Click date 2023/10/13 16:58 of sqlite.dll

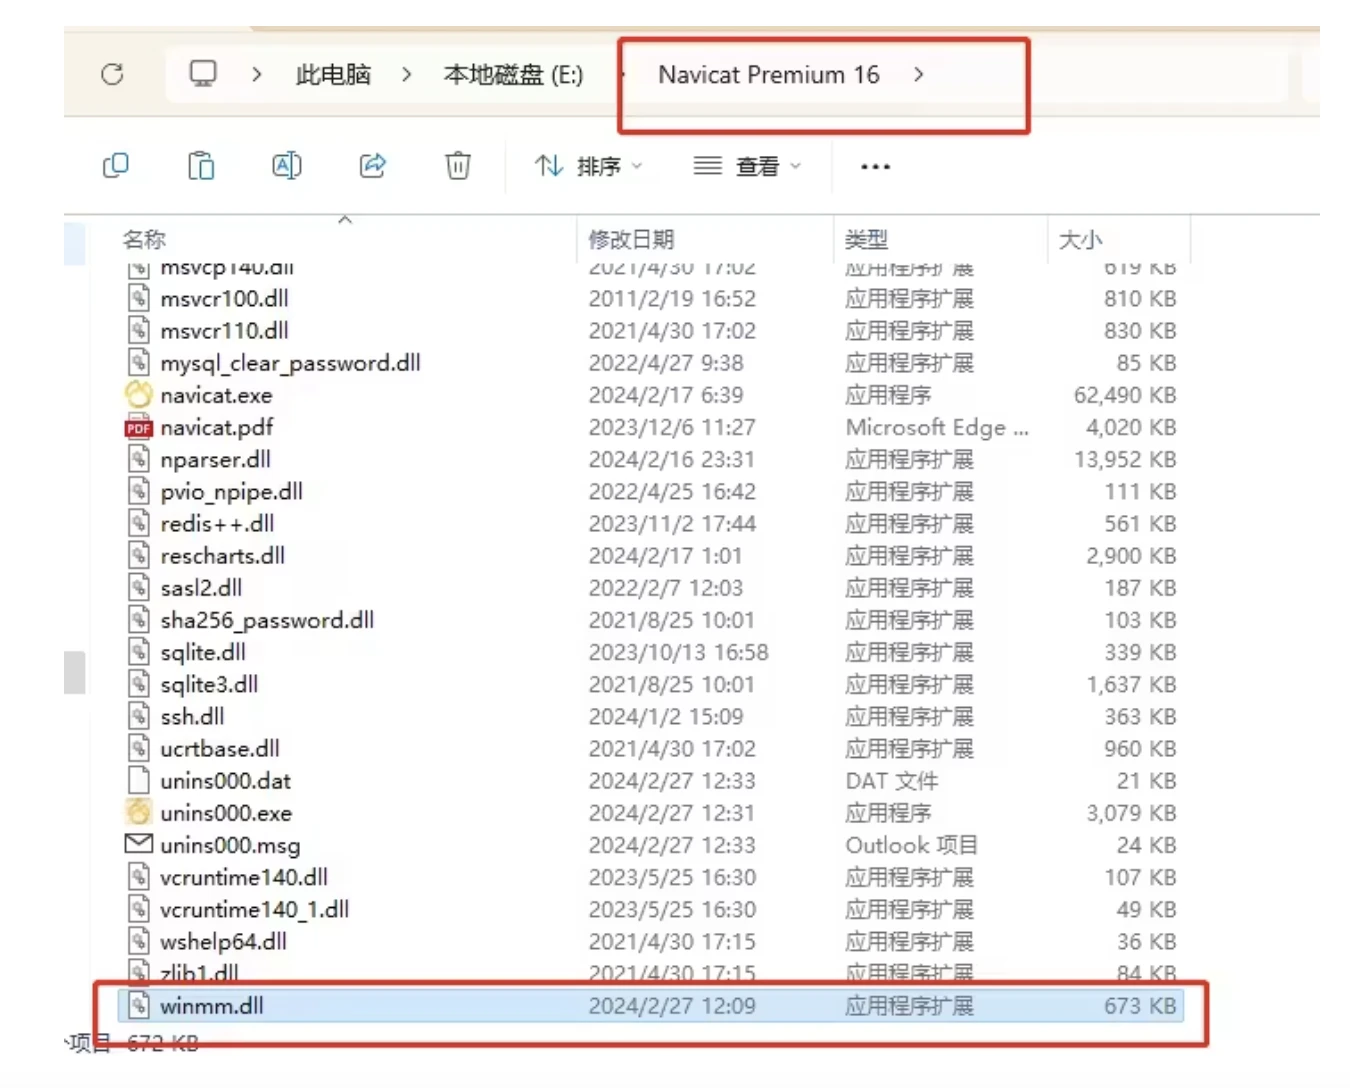point(678,652)
